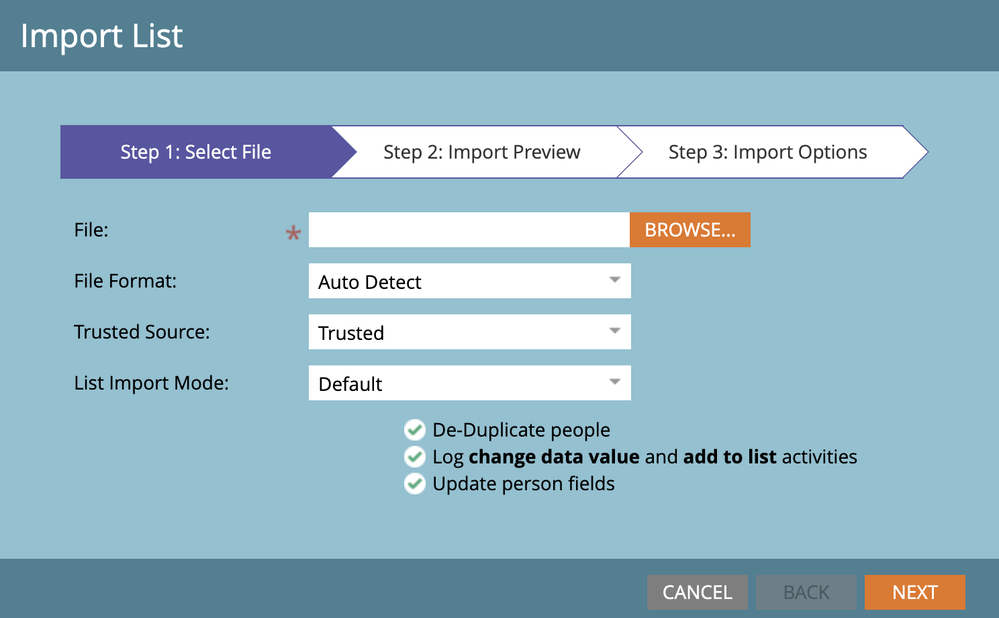Select the Step 1: Select File tab
999x618 pixels.
coord(196,152)
